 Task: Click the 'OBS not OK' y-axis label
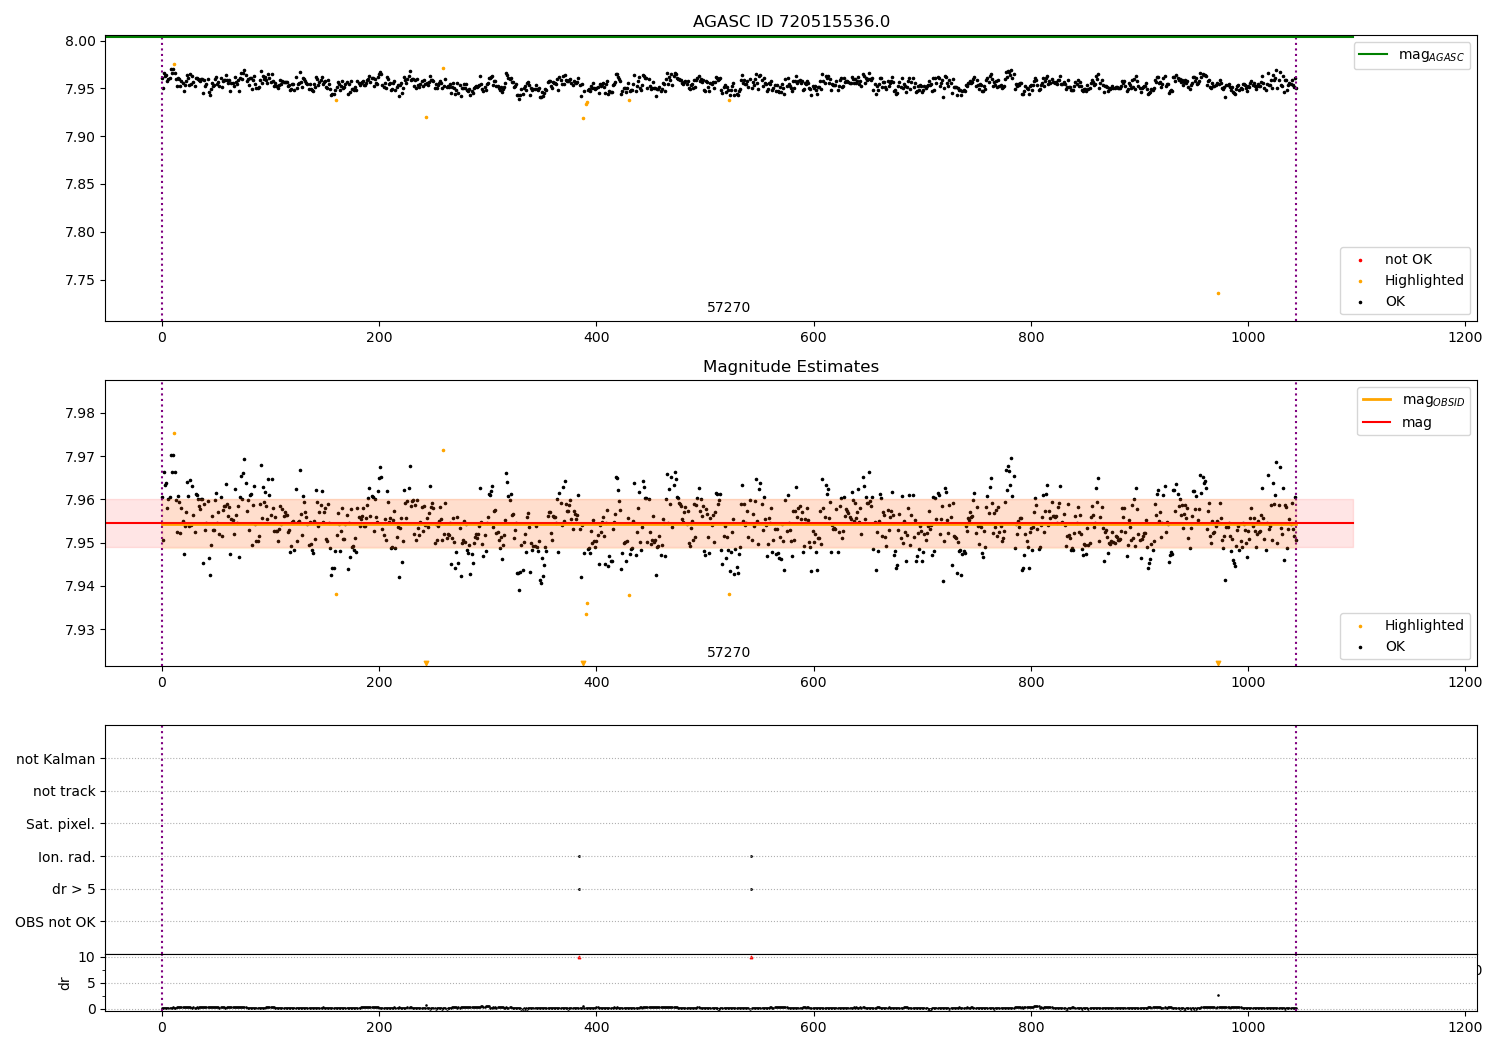pos(56,922)
